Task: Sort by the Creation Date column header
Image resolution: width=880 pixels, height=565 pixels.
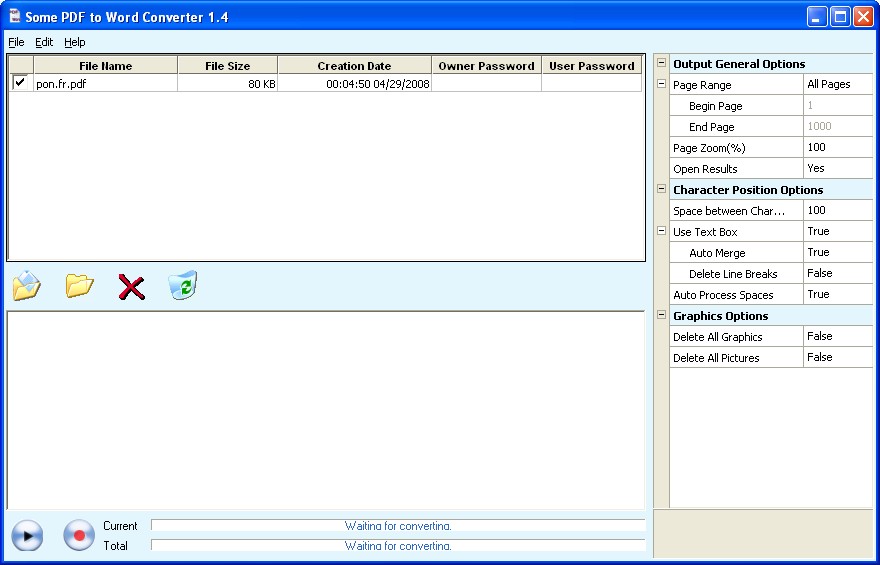Action: [354, 66]
